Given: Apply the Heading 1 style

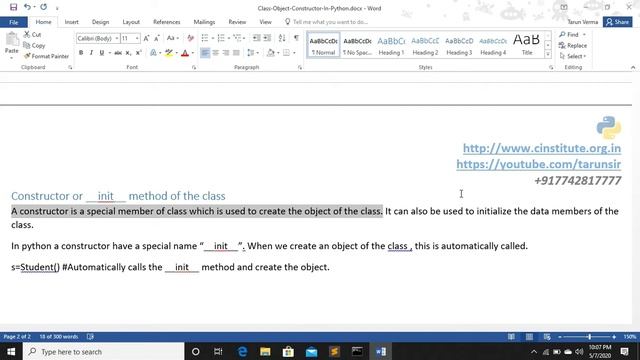Looking at the screenshot, I should point(391,45).
